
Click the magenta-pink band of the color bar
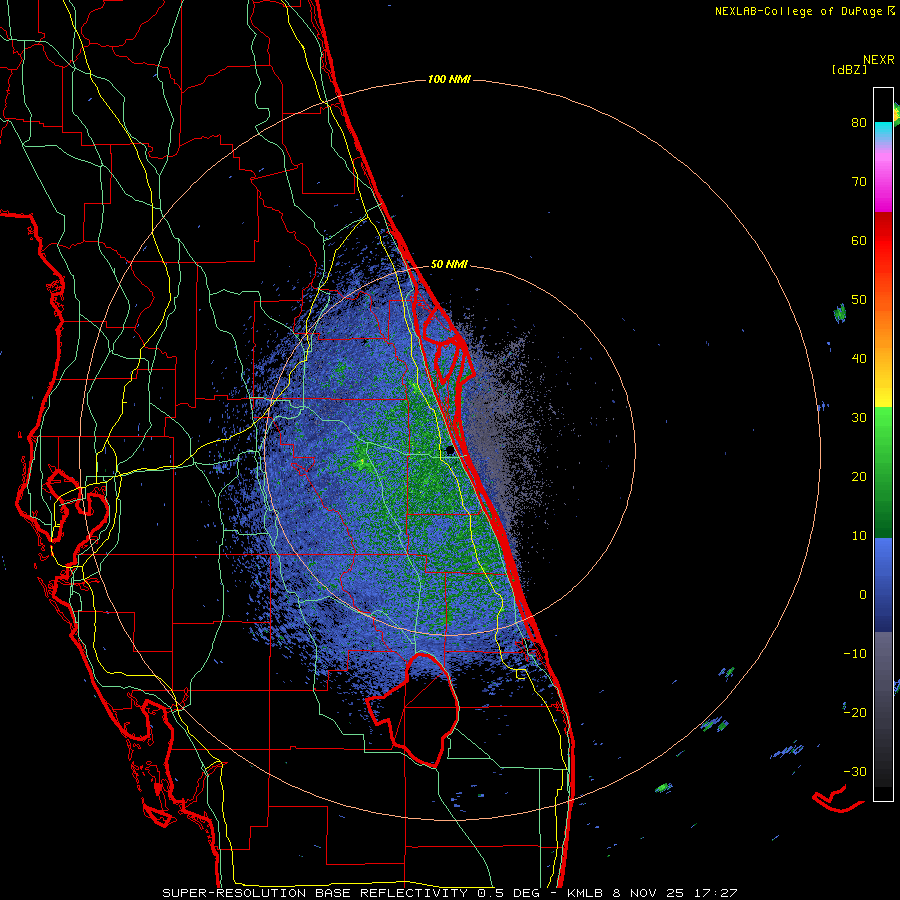click(883, 181)
